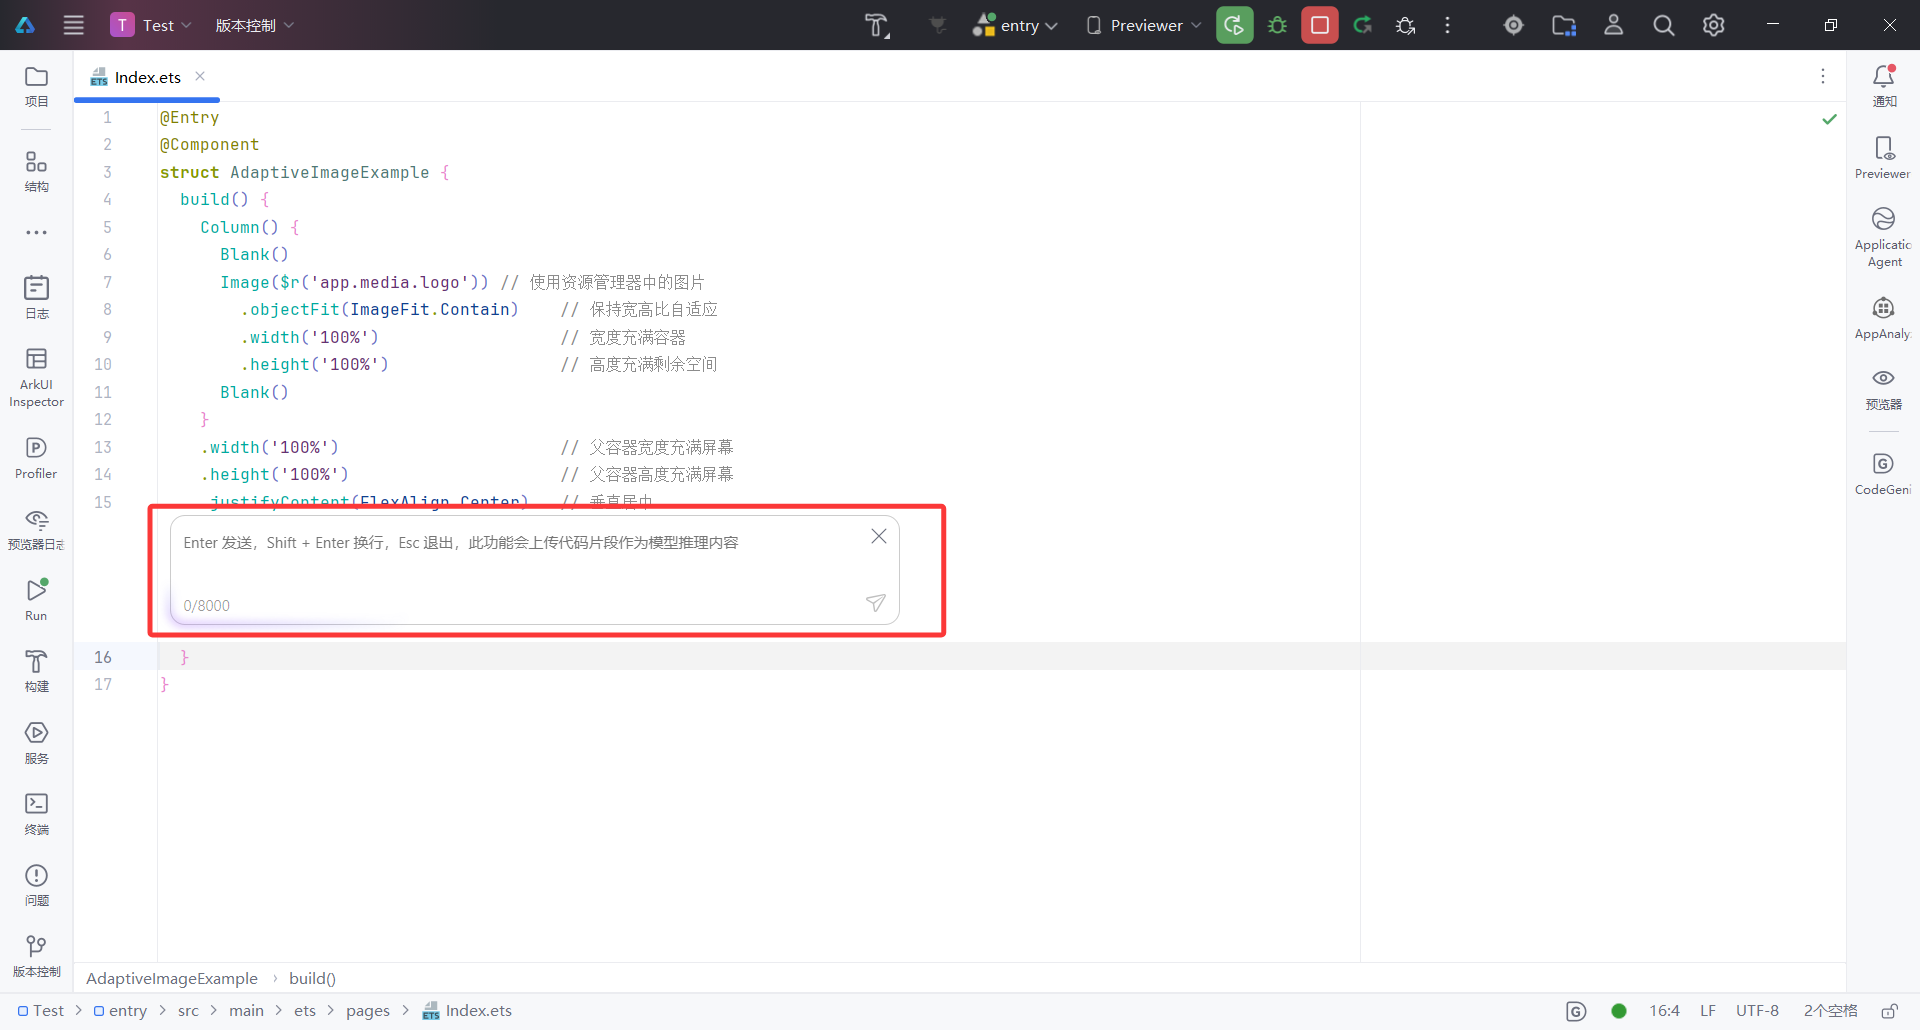1920x1030 pixels.
Task: Open the Project (项目) panel
Action: (x=36, y=86)
